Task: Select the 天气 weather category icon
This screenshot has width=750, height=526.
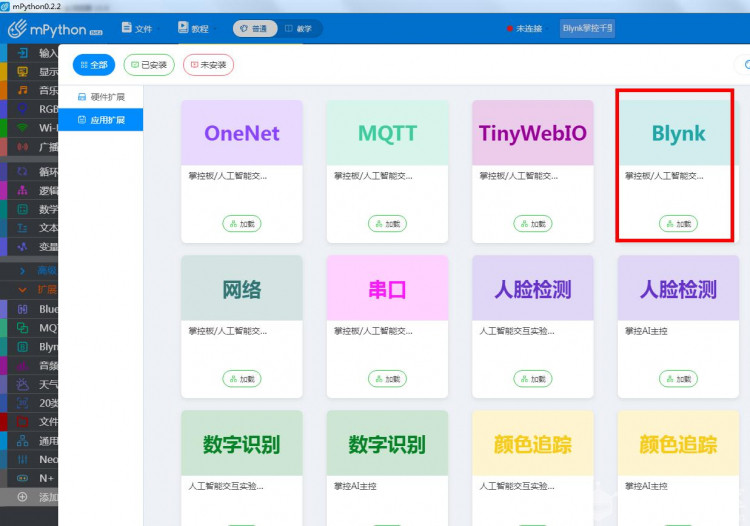Action: [x=22, y=384]
